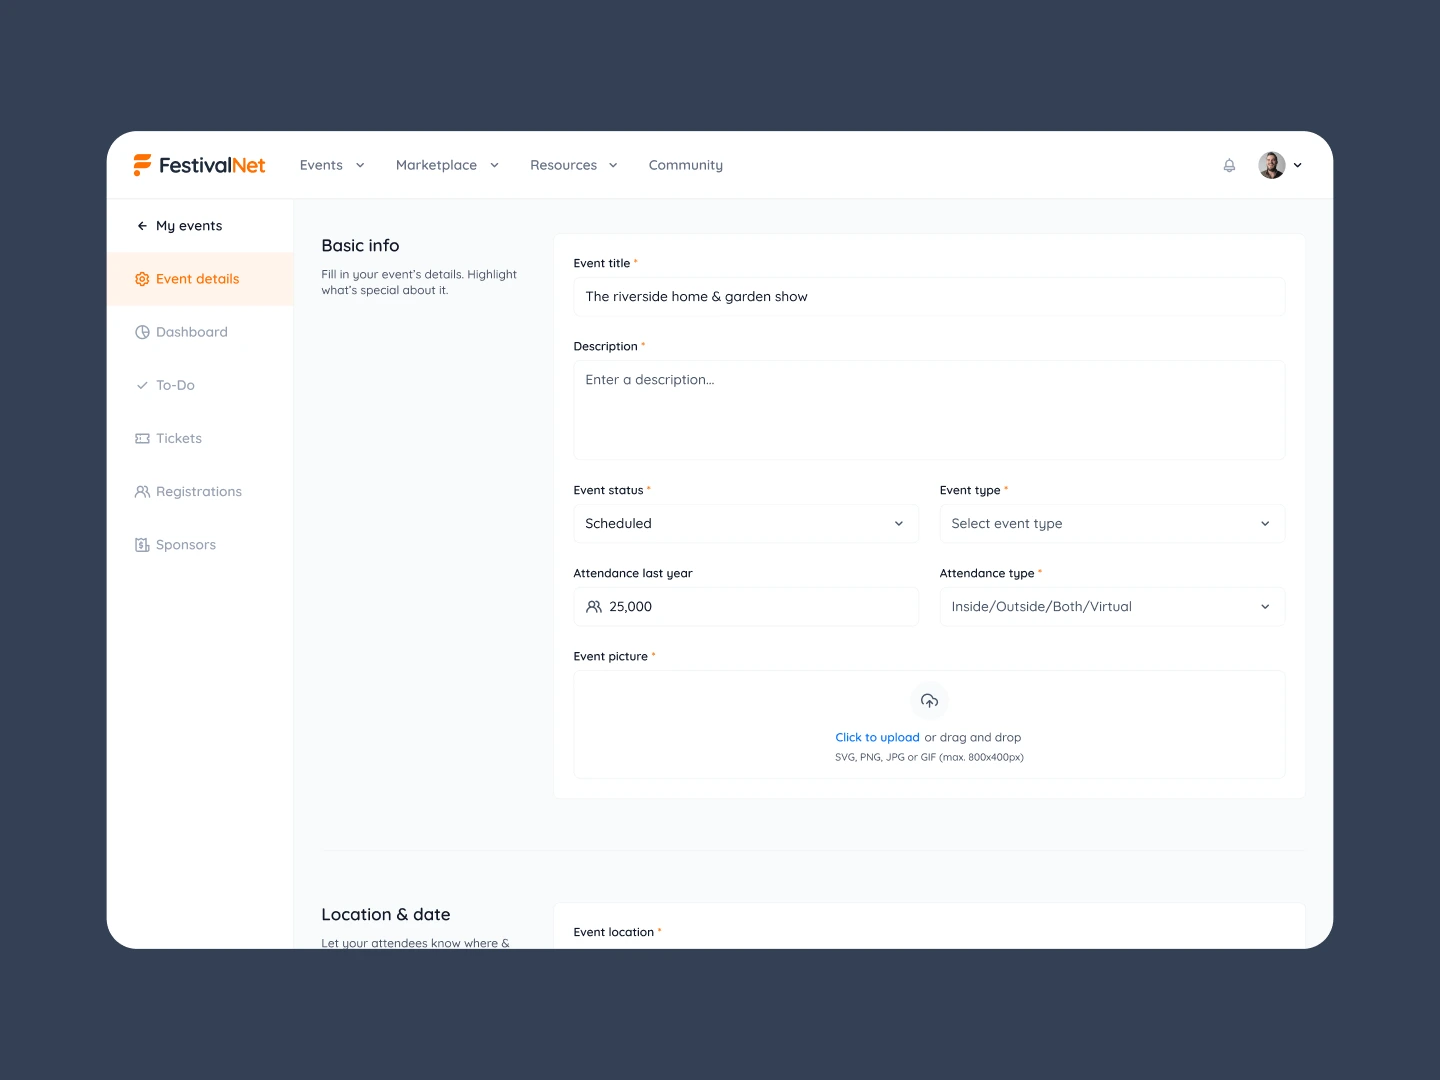The image size is (1440, 1080).
Task: Click the 'Click to upload' link
Action: [x=877, y=737]
